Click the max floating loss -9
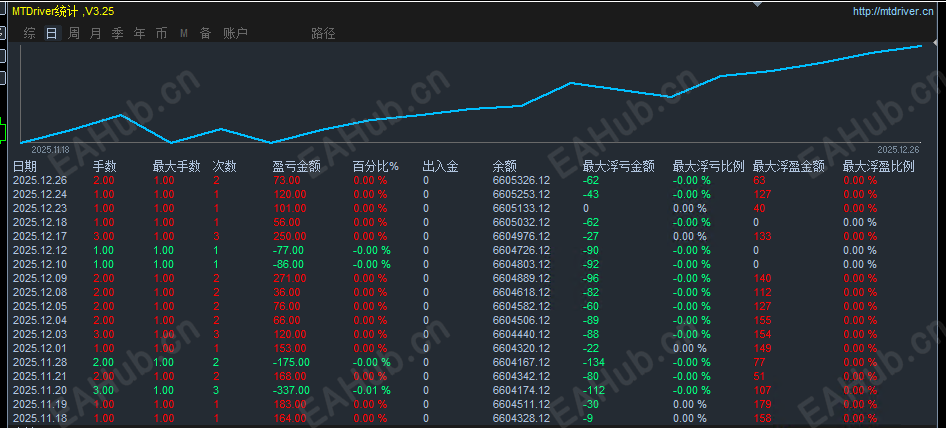The width and height of the screenshot is (946, 428). click(x=588, y=418)
